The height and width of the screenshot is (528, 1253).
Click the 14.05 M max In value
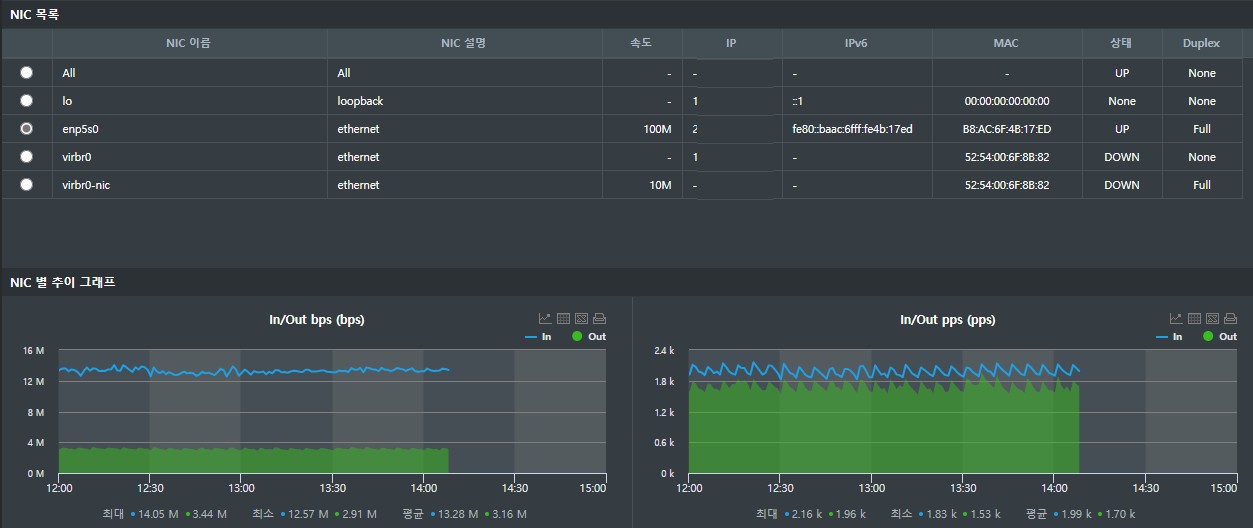pos(160,513)
